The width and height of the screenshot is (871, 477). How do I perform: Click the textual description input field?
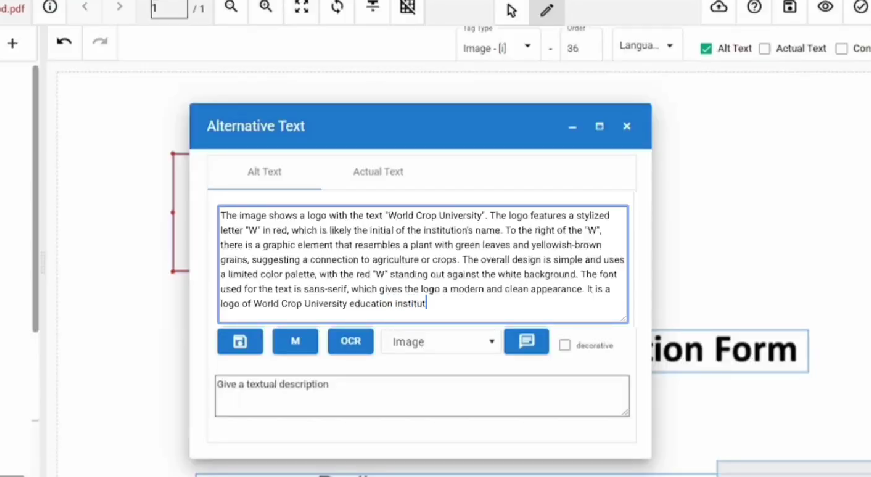click(x=421, y=395)
